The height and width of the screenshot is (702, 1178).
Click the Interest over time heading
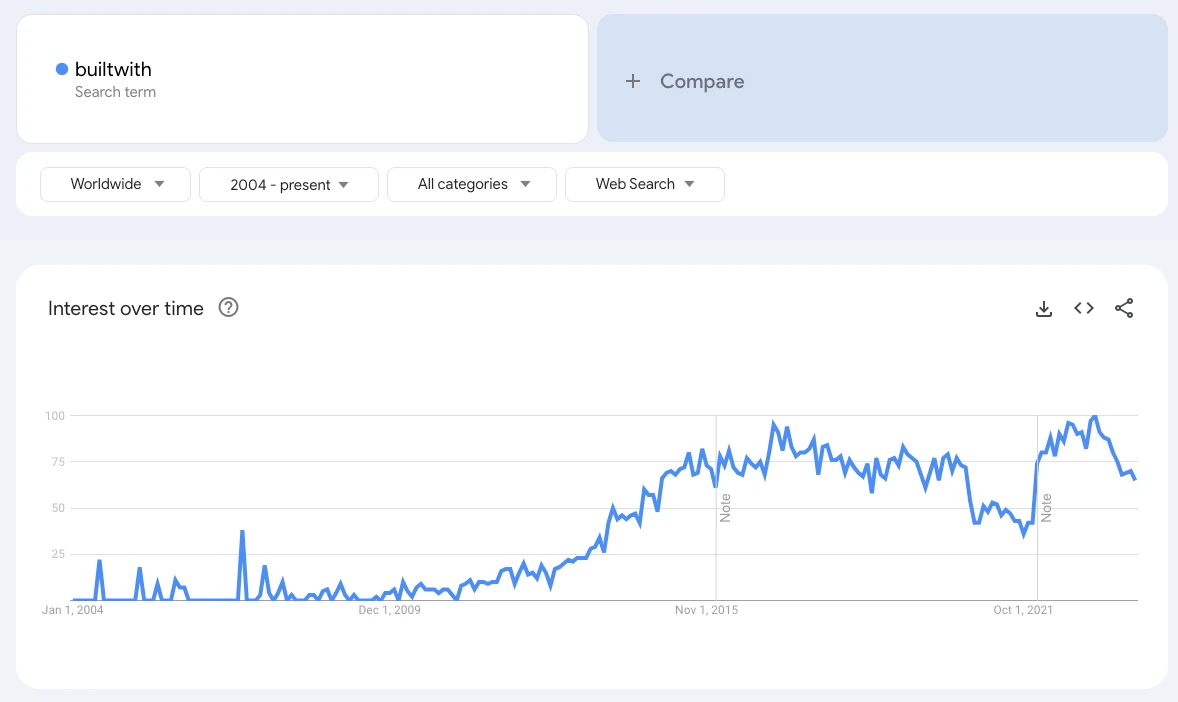coord(126,309)
